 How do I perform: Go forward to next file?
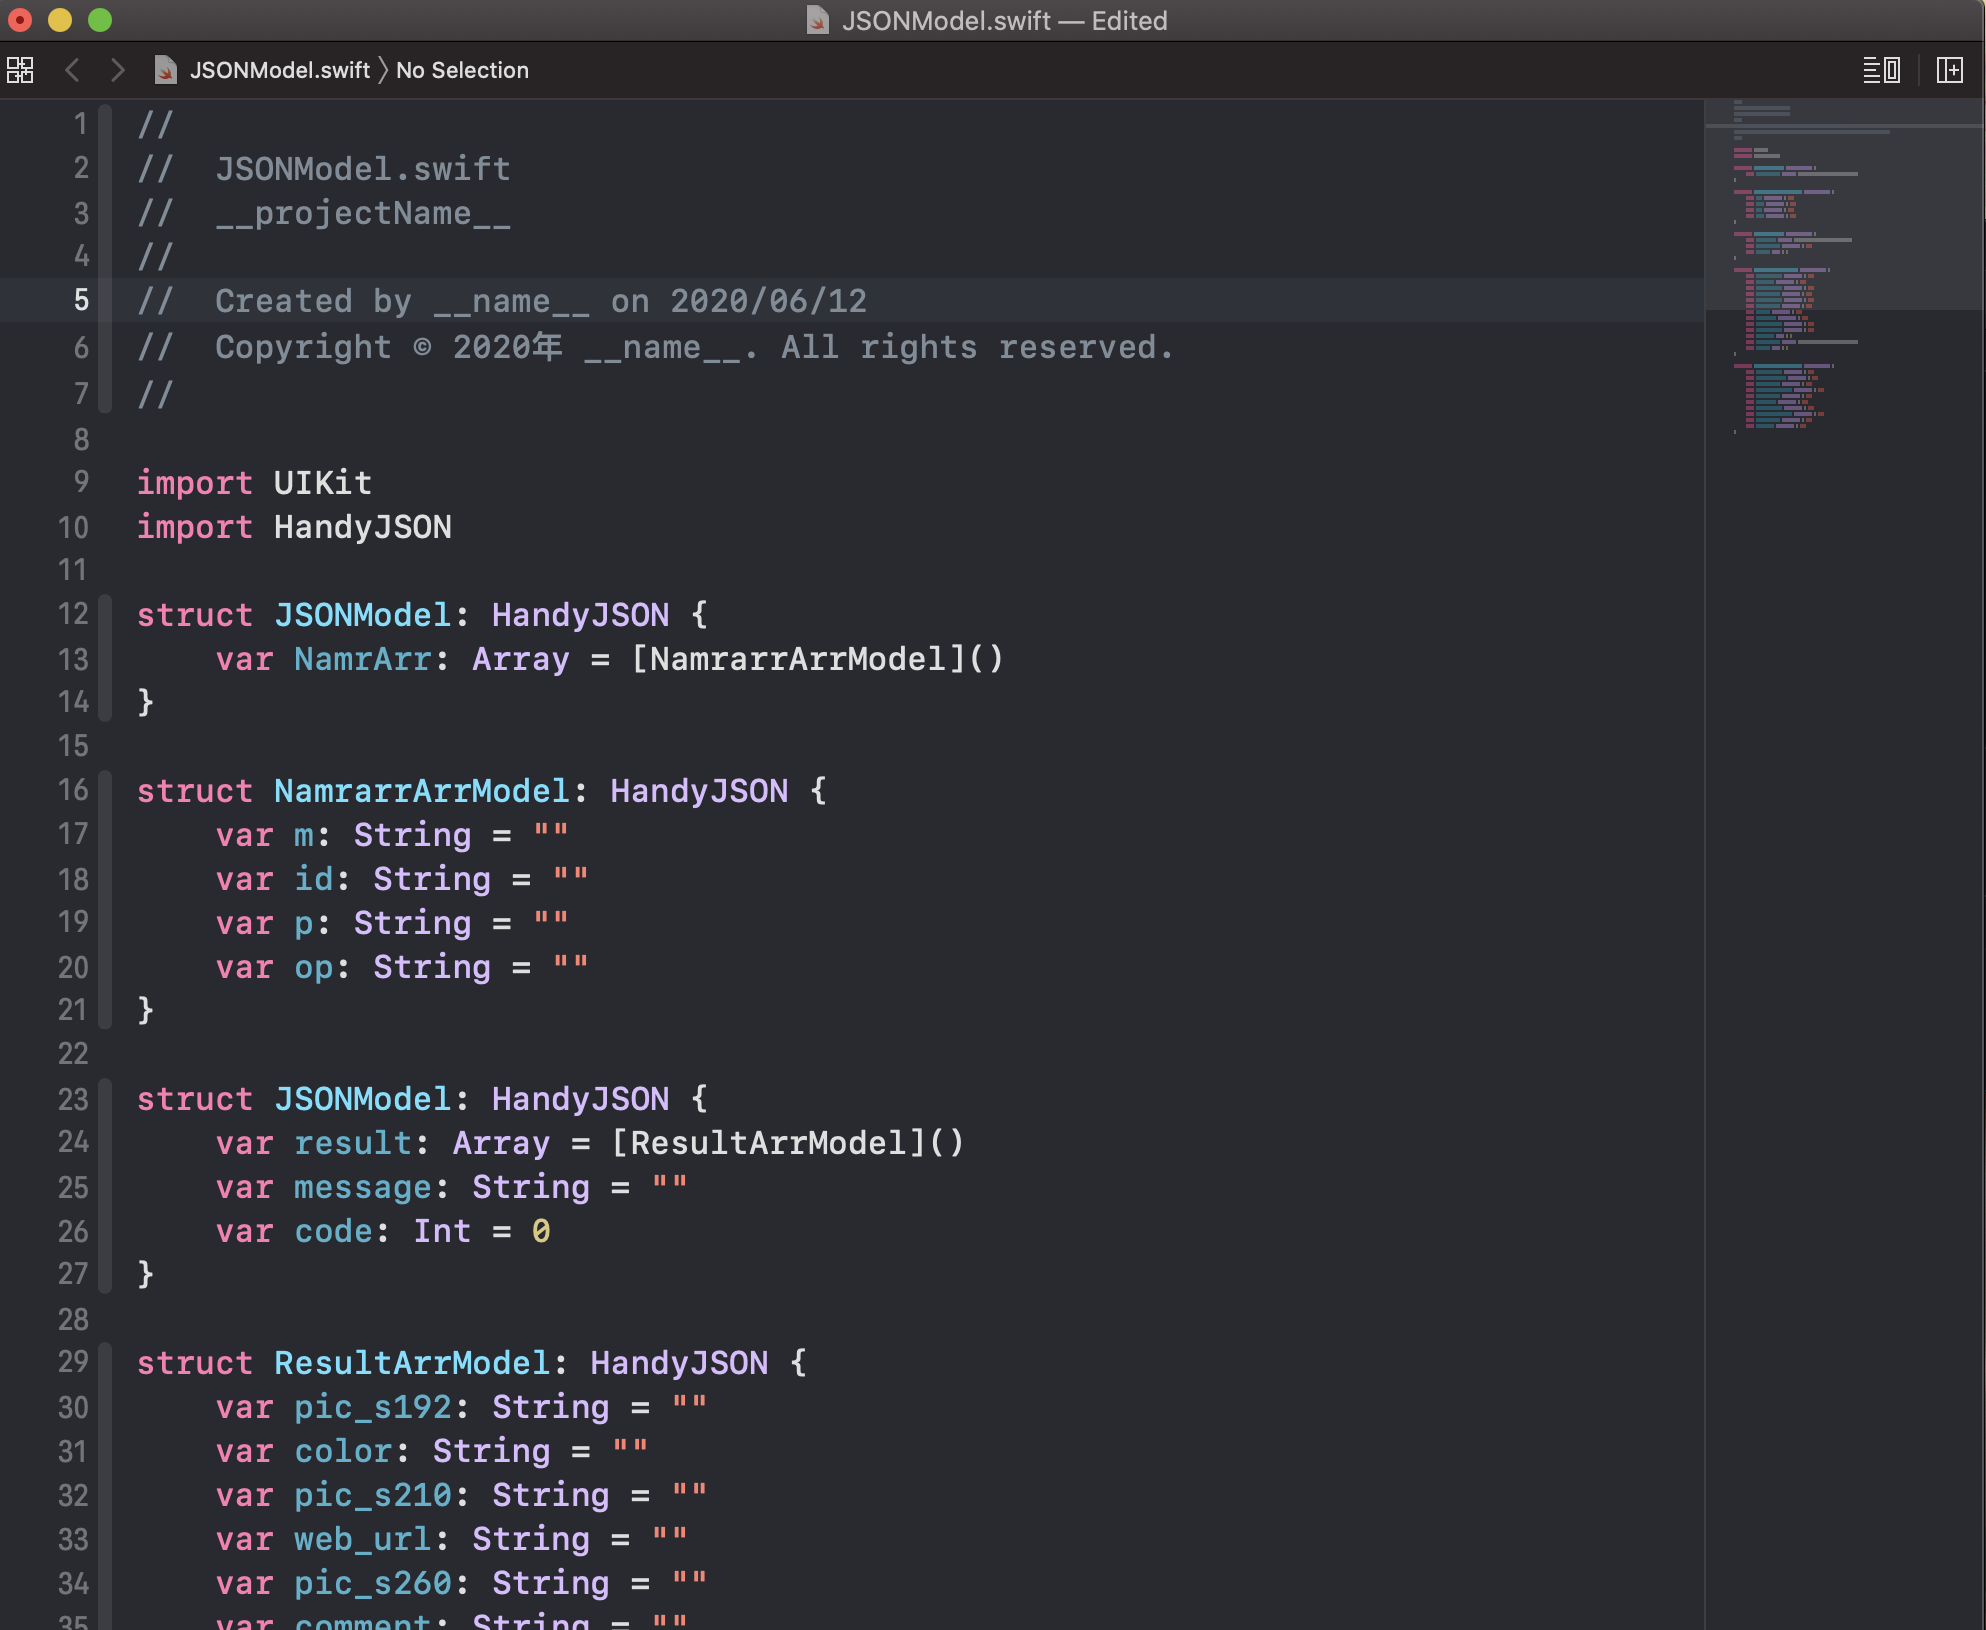click(118, 70)
